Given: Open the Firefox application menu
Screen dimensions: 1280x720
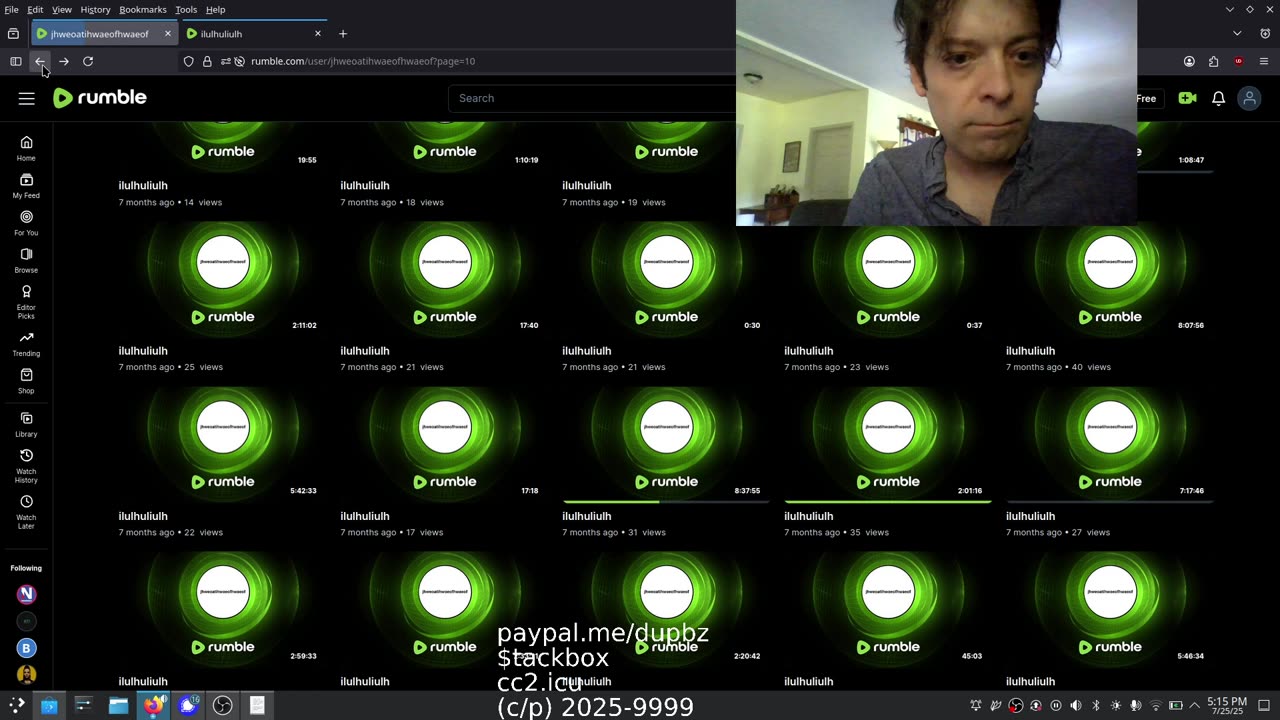Looking at the screenshot, I should (x=1264, y=61).
